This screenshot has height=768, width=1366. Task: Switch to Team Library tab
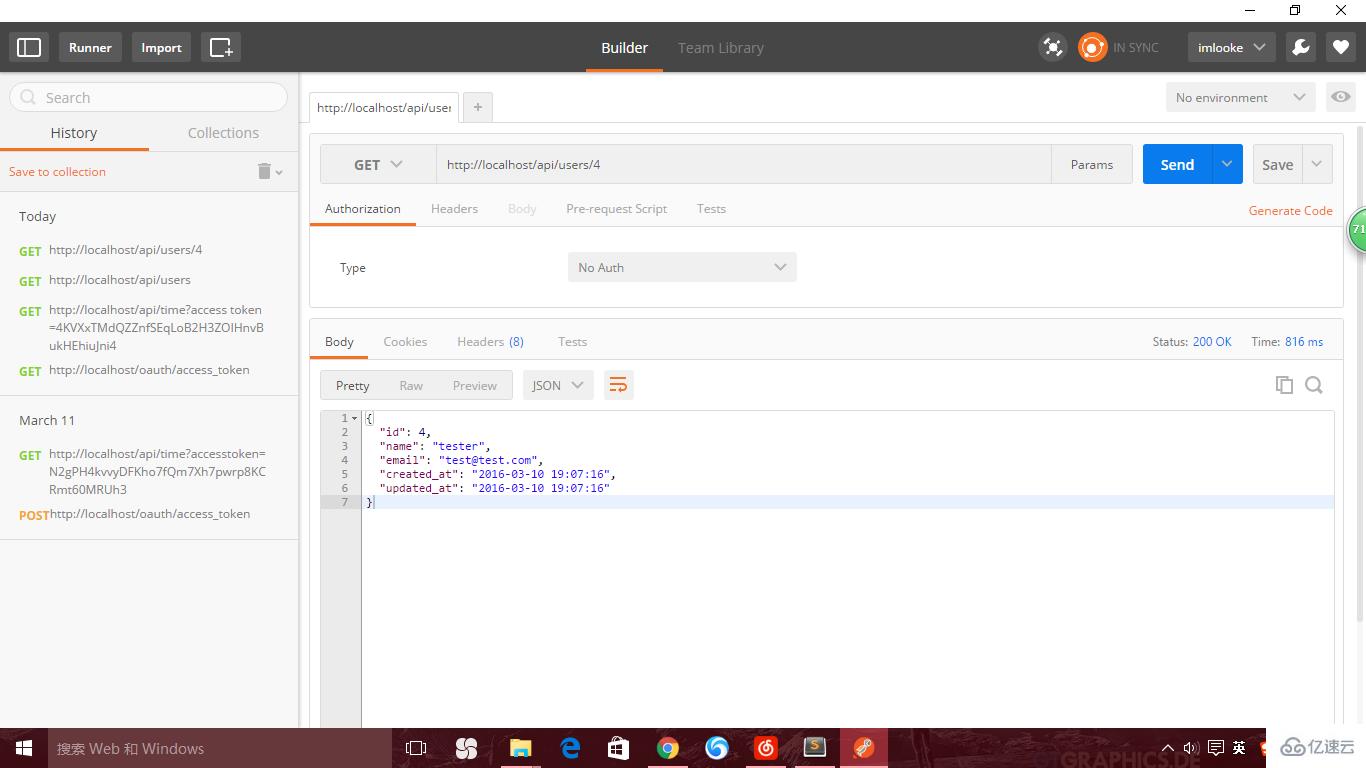click(720, 47)
